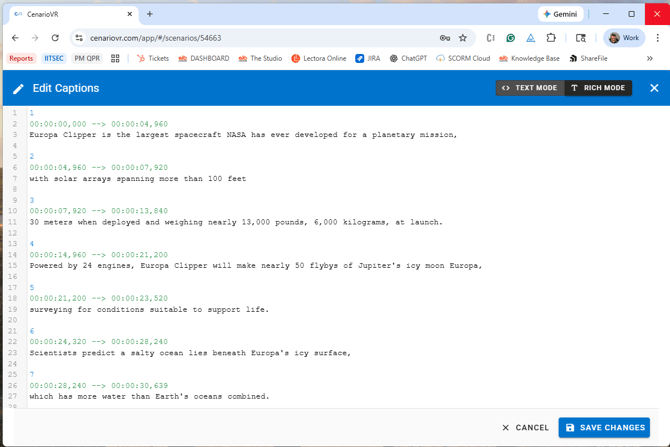This screenshot has width=670, height=447.
Task: Switch to Rich Mode
Action: coord(597,88)
